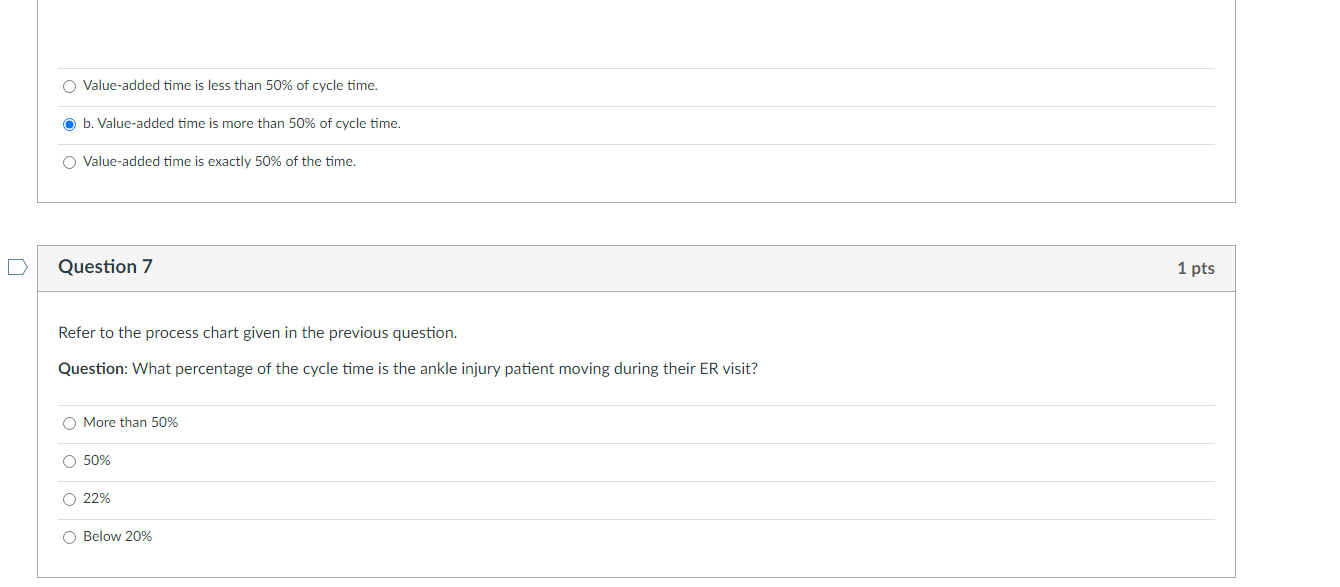Click the '1 pts' points indicator
The width and height of the screenshot is (1340, 587).
1195,268
